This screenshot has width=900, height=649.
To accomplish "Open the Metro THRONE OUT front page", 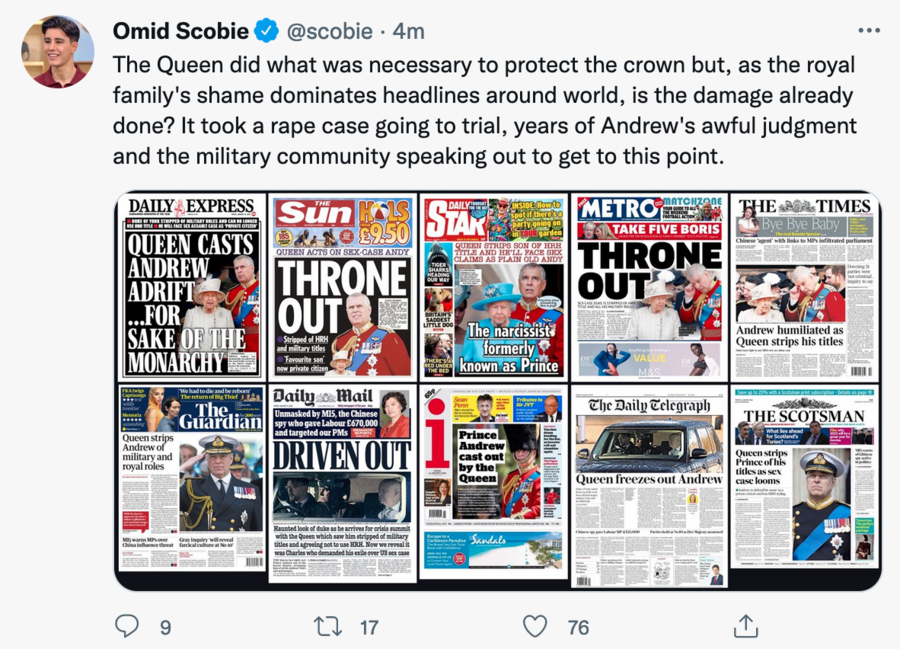I will [x=649, y=287].
